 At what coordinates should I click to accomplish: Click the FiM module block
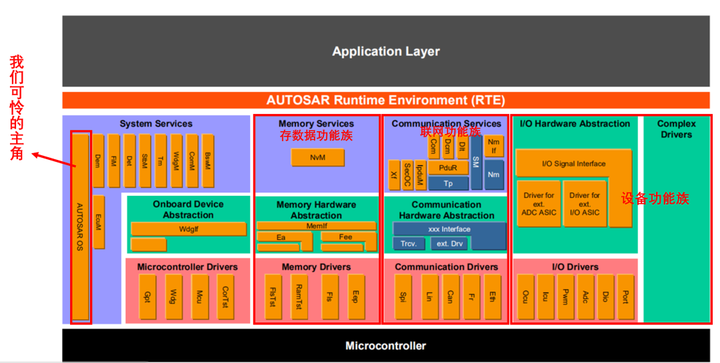(113, 161)
